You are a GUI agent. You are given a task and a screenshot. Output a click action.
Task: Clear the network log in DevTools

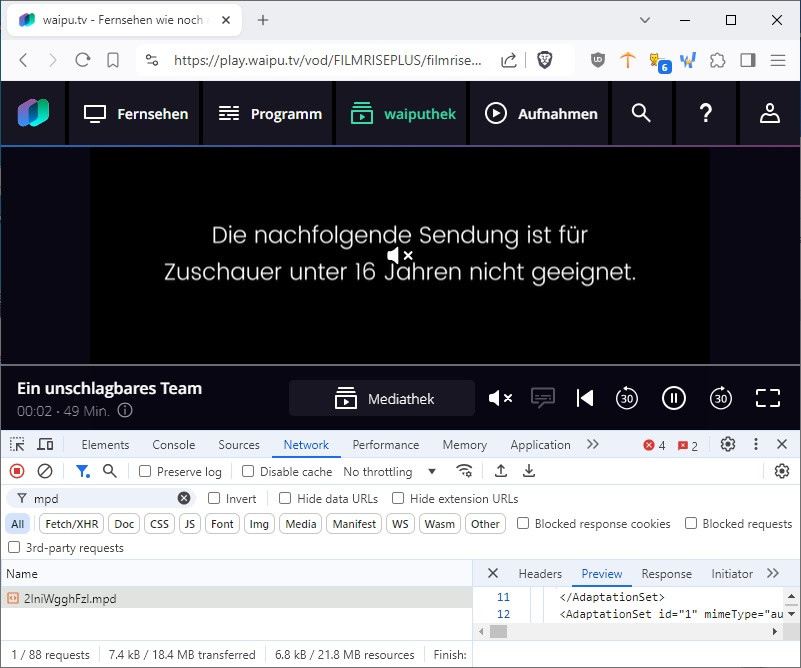point(45,471)
